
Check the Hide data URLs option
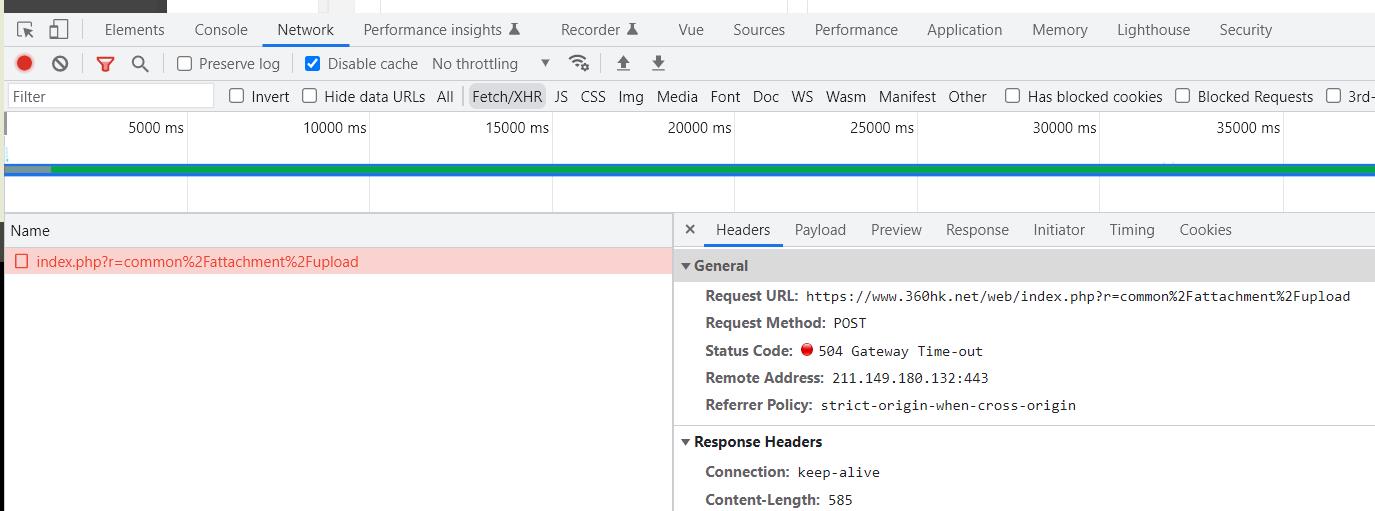(x=310, y=96)
